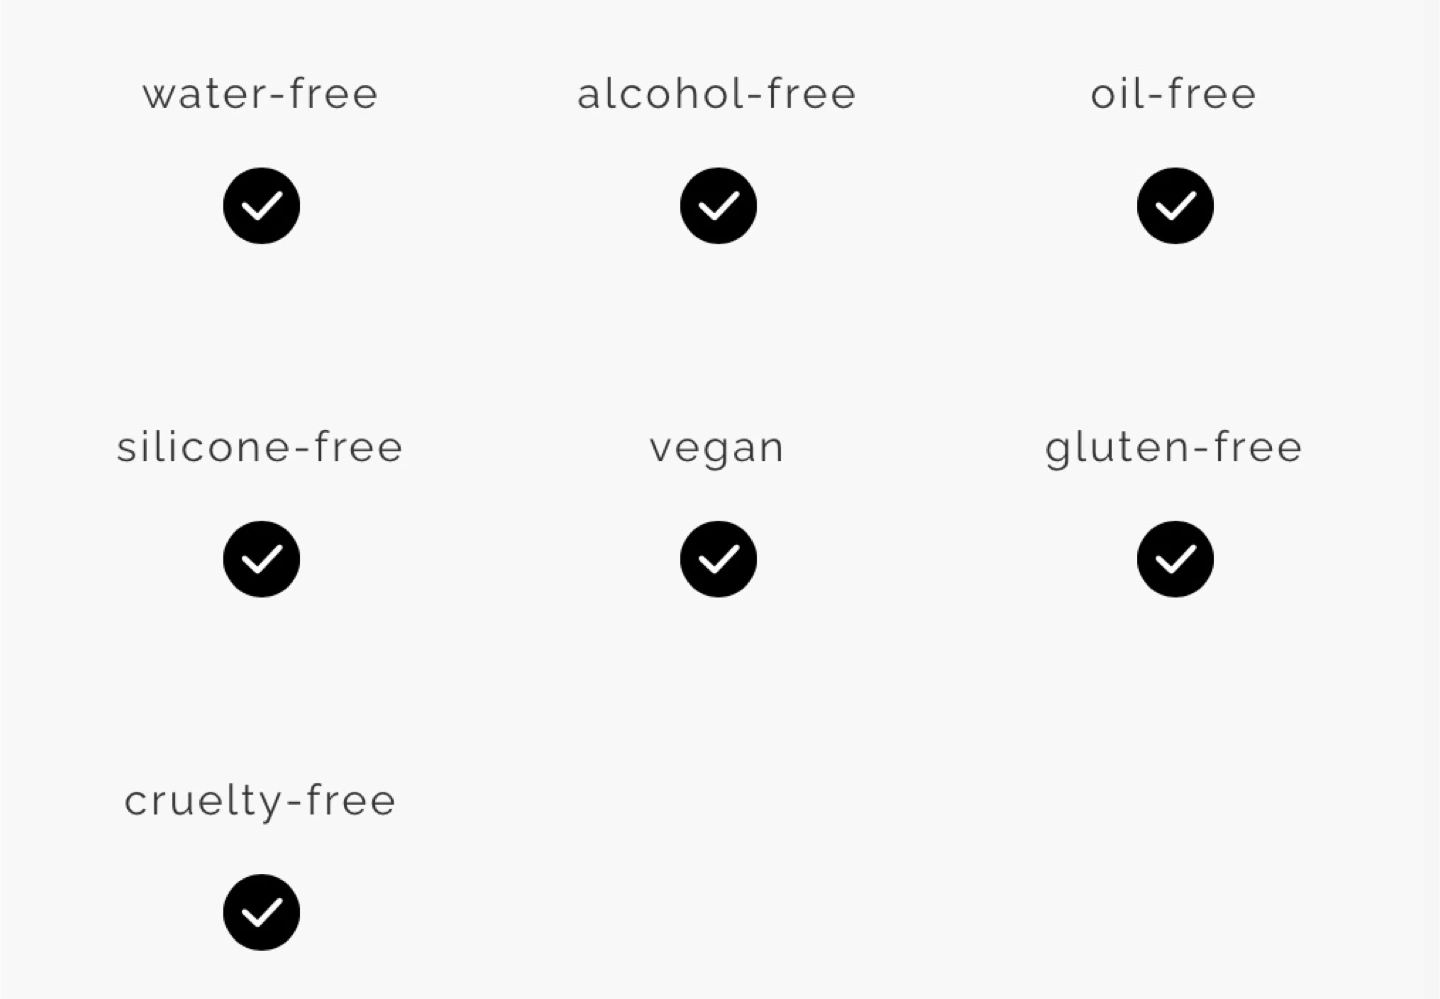Click the checkmark icon under gluten-free

click(1175, 558)
